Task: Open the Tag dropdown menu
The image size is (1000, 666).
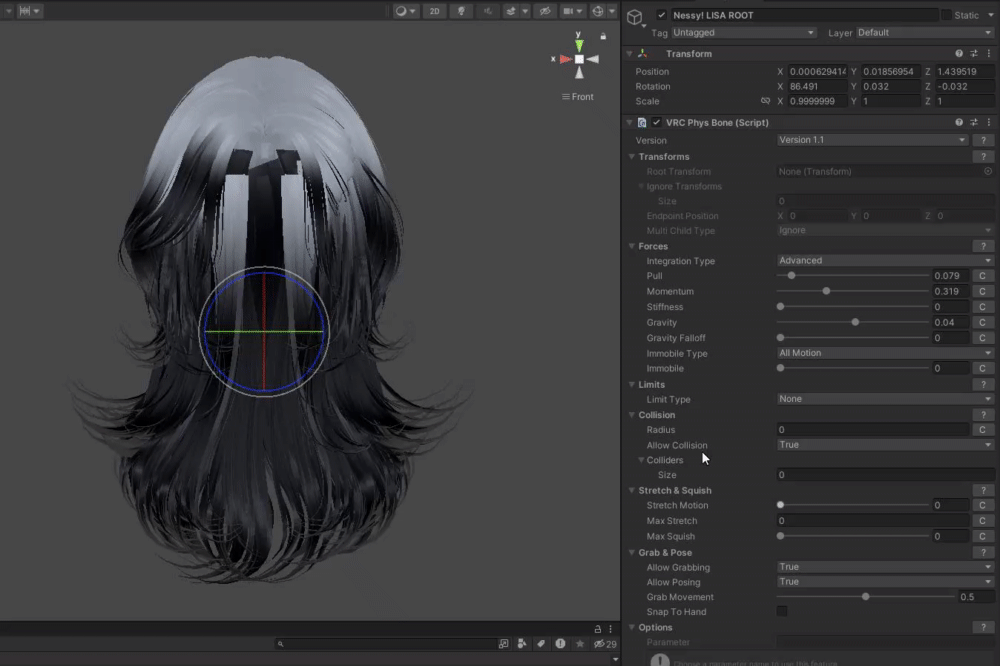Action: [744, 33]
